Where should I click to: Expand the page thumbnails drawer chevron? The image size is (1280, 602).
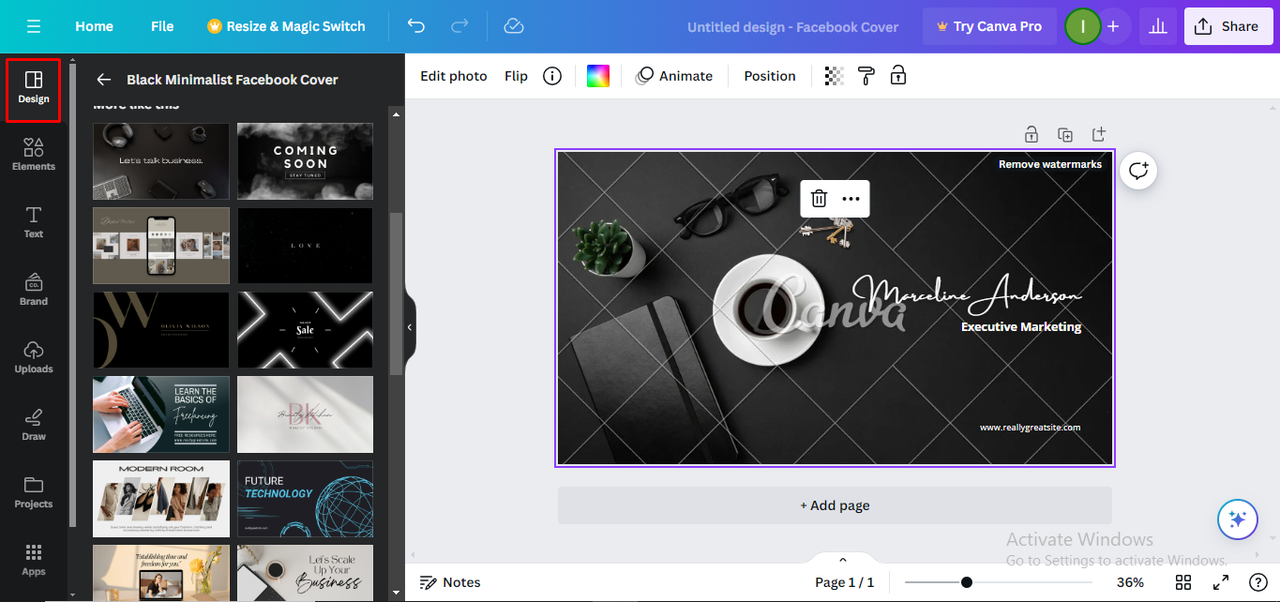(x=842, y=560)
